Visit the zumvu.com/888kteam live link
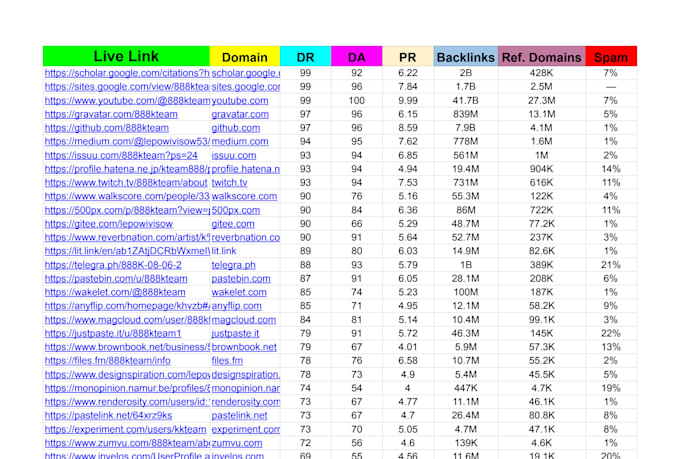Screen dimensions: 680x459 click(127, 443)
